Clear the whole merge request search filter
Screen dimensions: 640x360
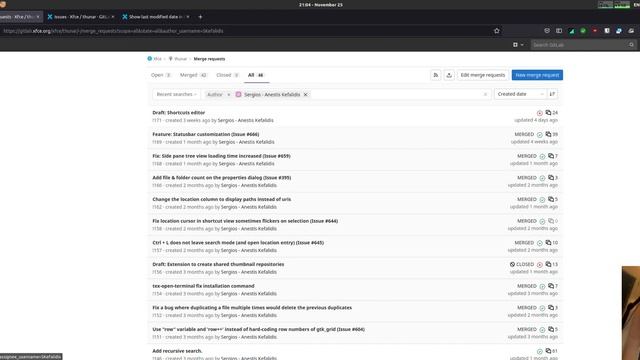(485, 94)
